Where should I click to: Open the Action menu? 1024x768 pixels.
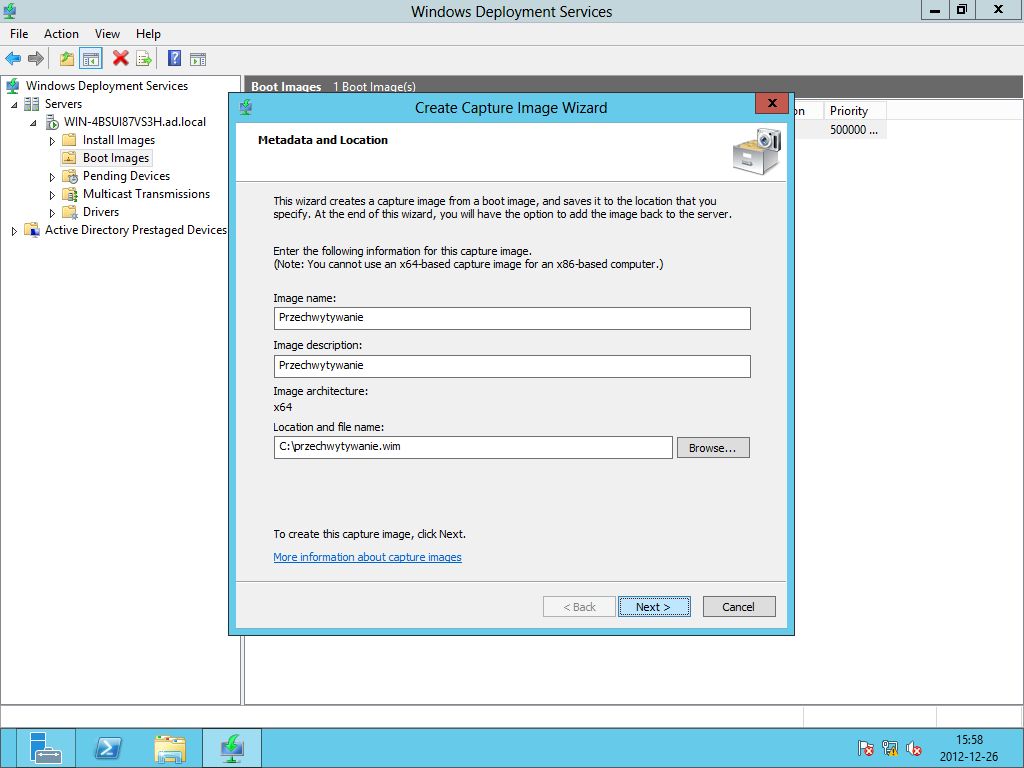(61, 34)
